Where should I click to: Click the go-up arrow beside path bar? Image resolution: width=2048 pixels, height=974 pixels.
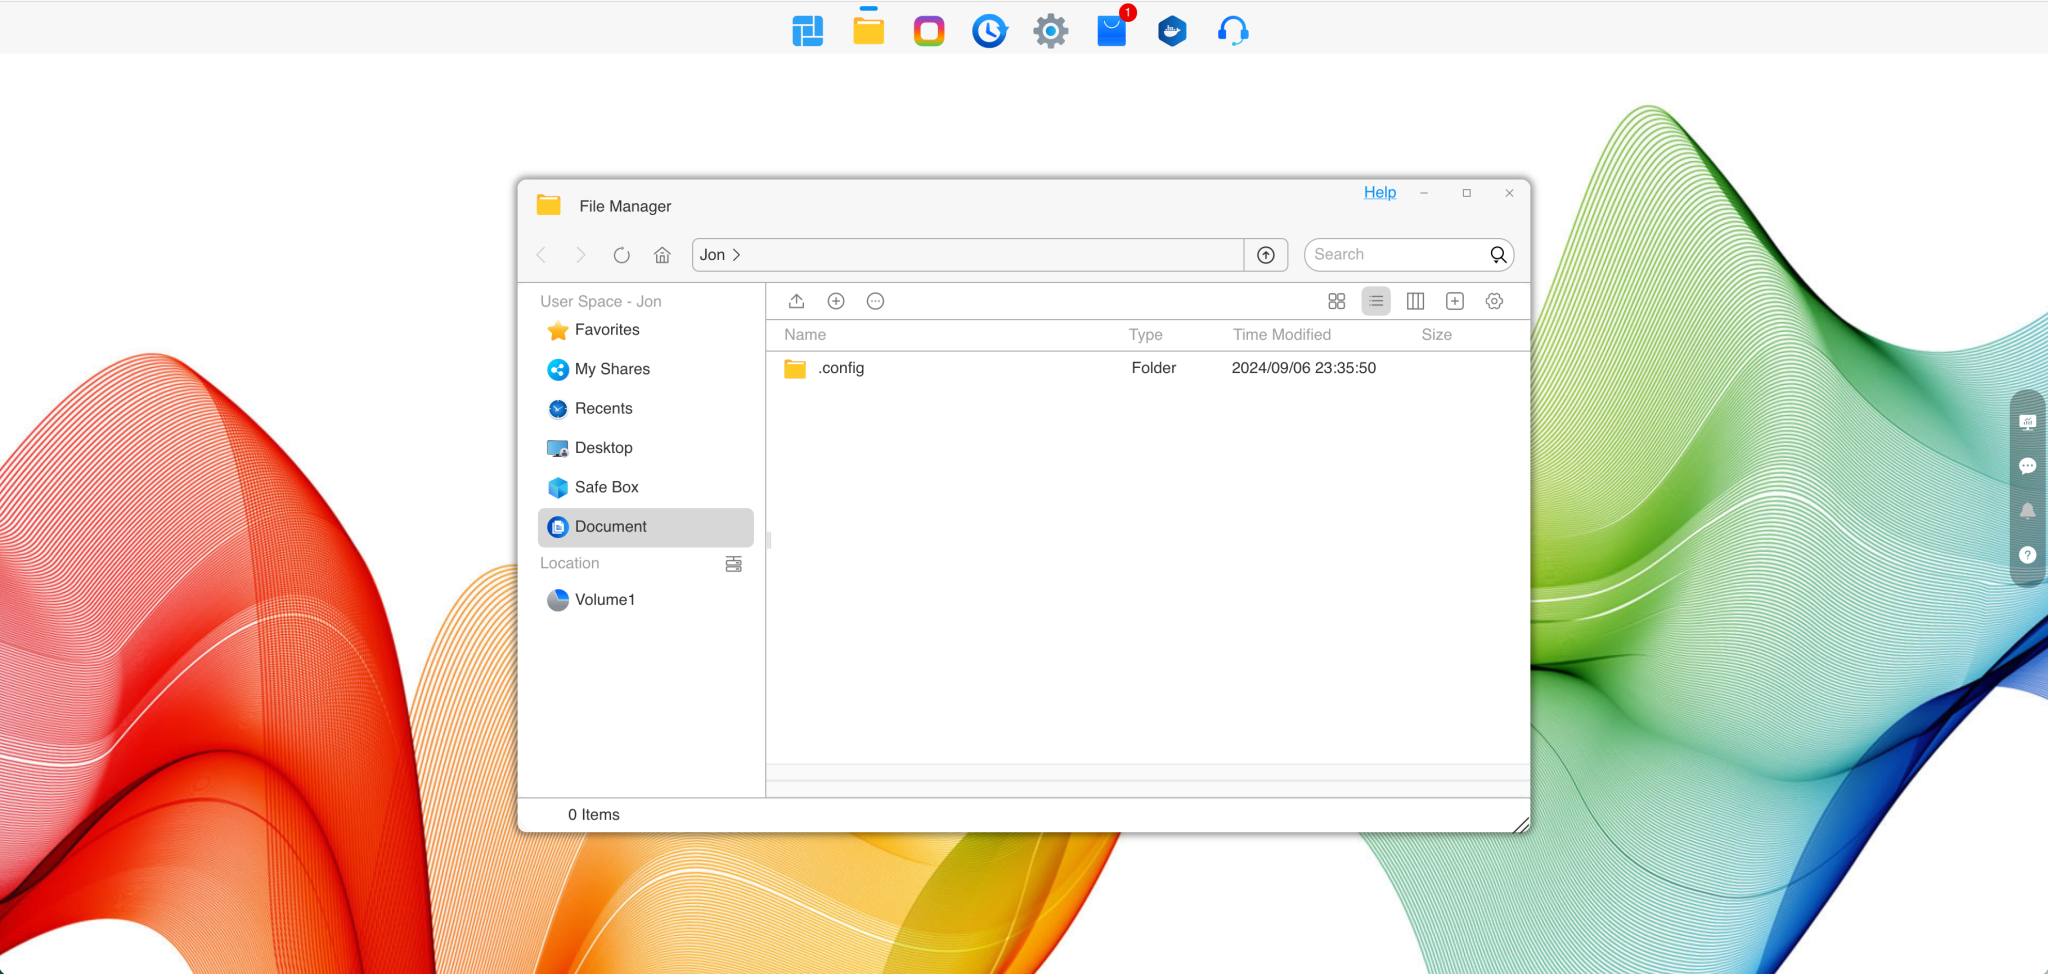(1266, 255)
